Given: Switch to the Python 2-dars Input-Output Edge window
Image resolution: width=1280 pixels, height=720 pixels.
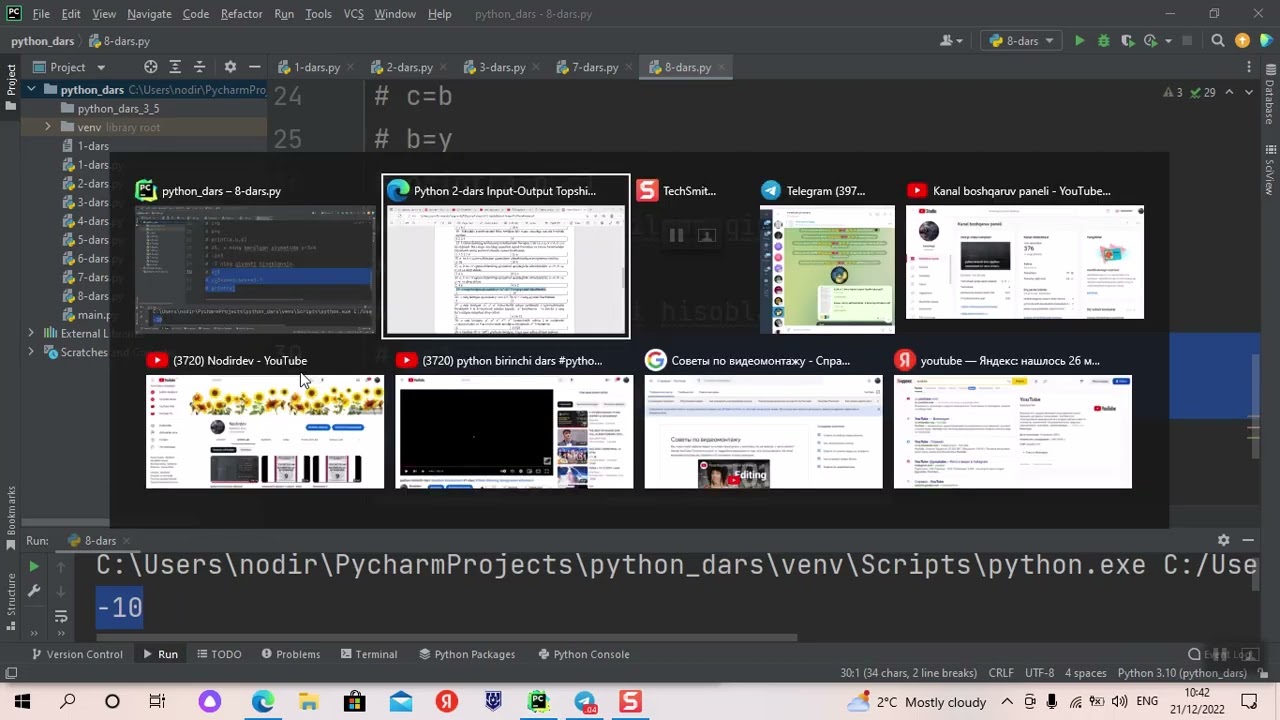Looking at the screenshot, I should click(506, 257).
